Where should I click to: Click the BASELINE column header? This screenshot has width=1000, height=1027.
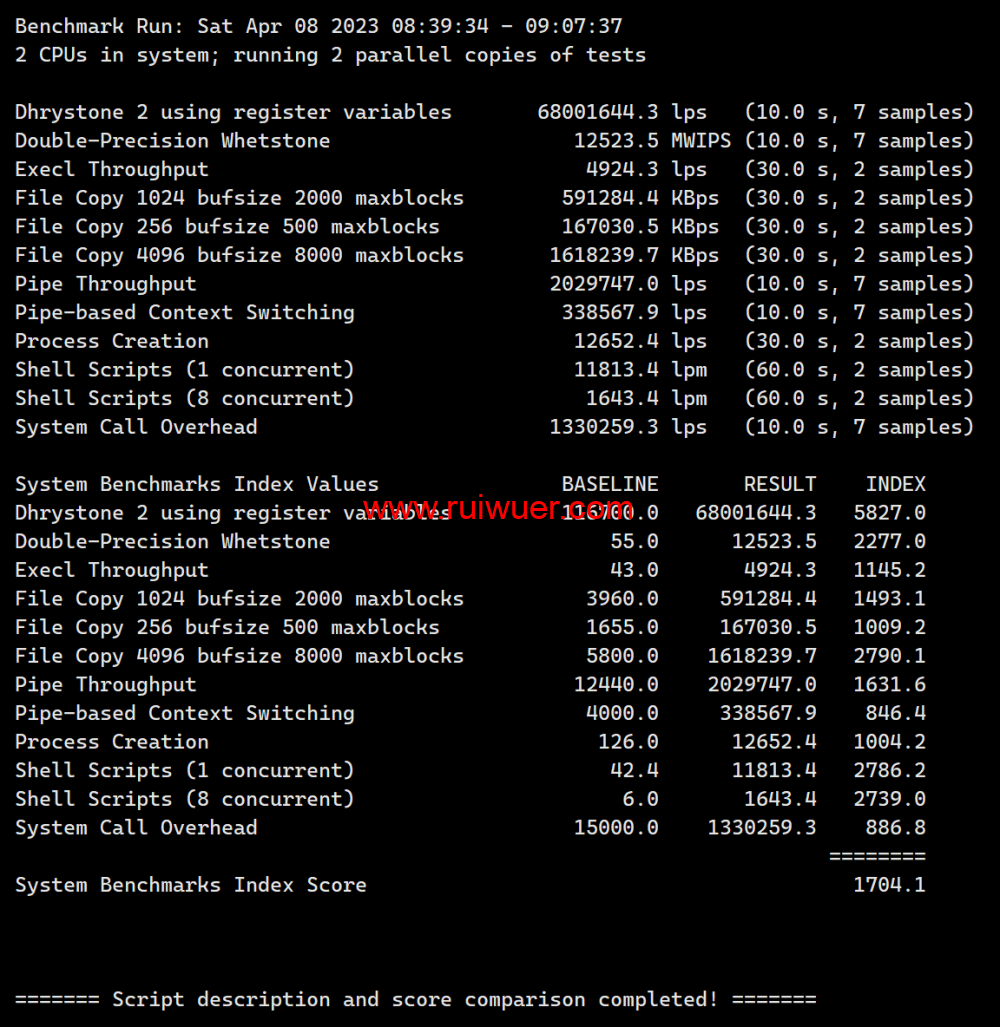(609, 485)
